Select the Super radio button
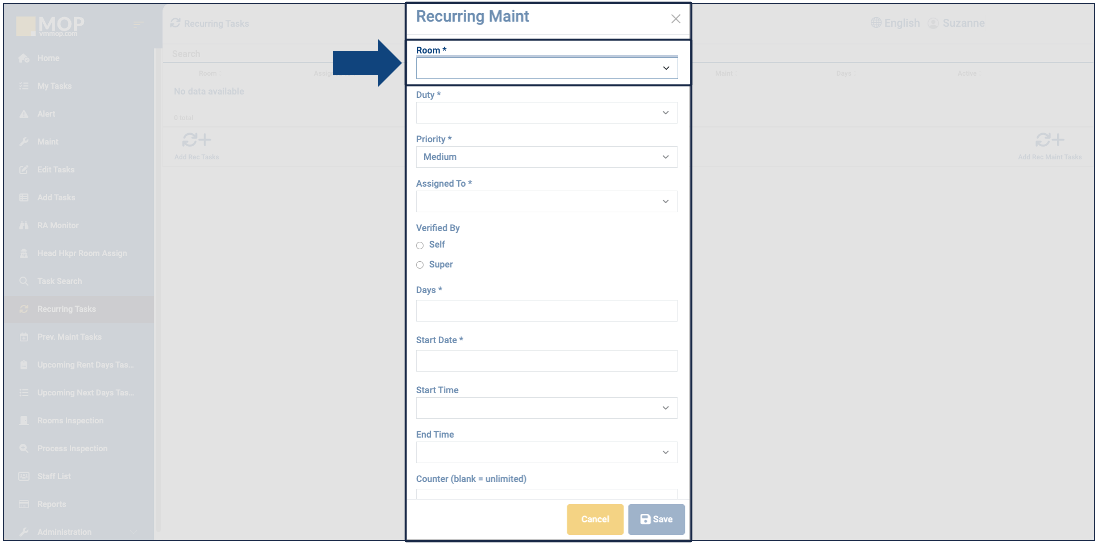1098x544 pixels. [420, 265]
